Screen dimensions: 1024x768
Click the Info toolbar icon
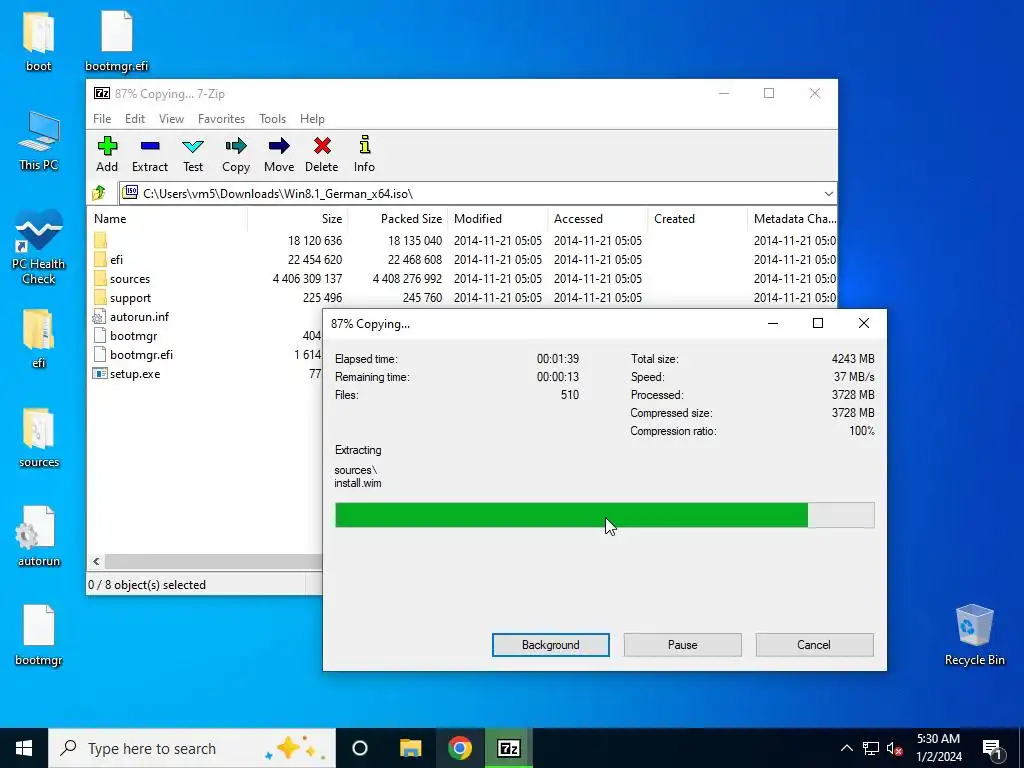click(x=364, y=154)
